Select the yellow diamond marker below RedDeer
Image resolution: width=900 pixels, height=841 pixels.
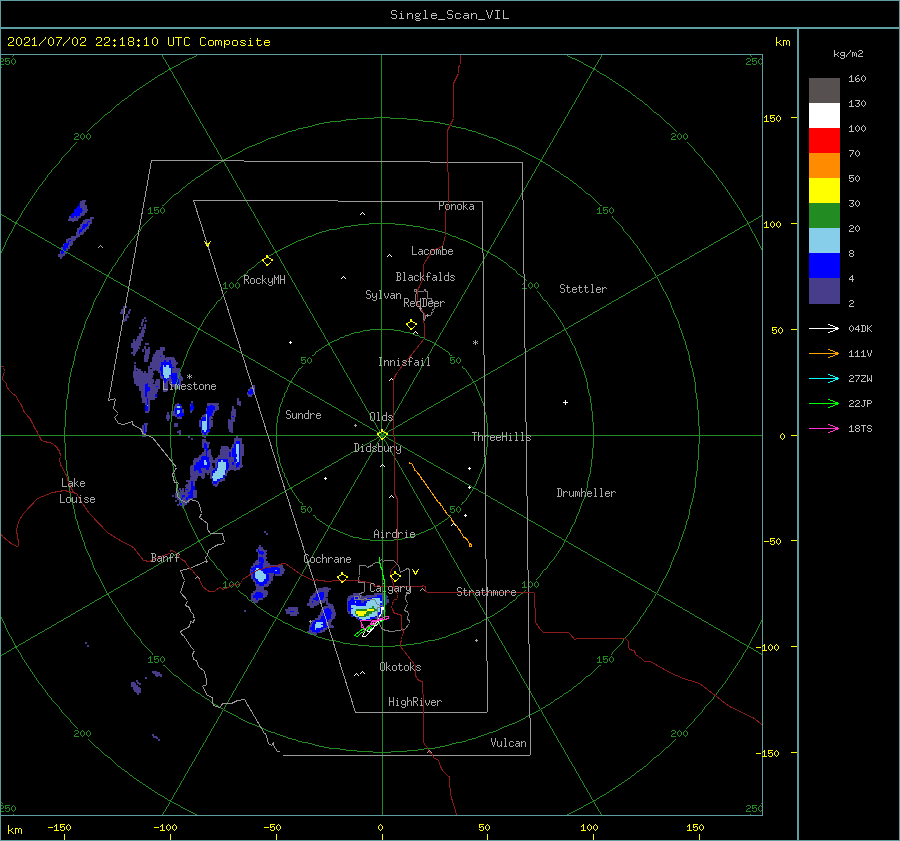(411, 325)
